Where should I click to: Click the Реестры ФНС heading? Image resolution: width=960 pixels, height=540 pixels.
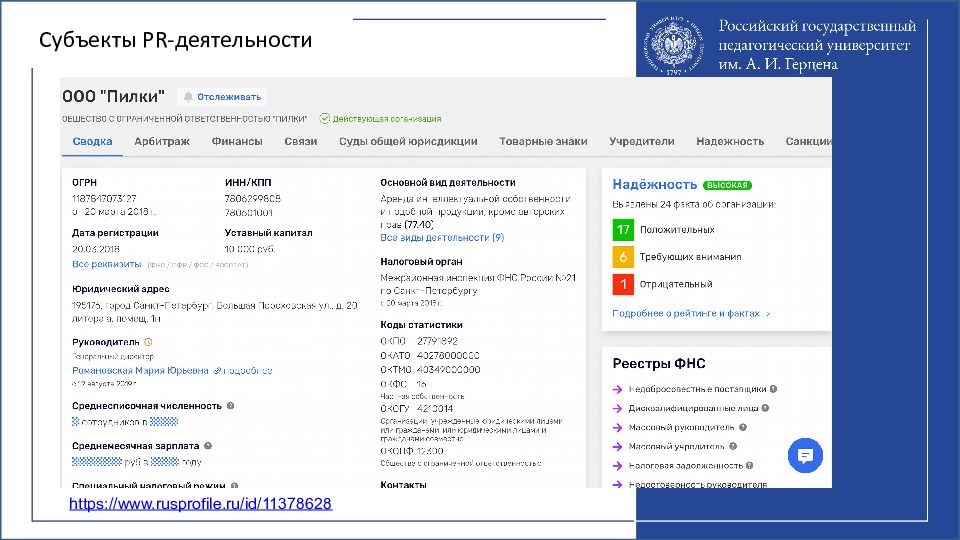click(x=659, y=364)
